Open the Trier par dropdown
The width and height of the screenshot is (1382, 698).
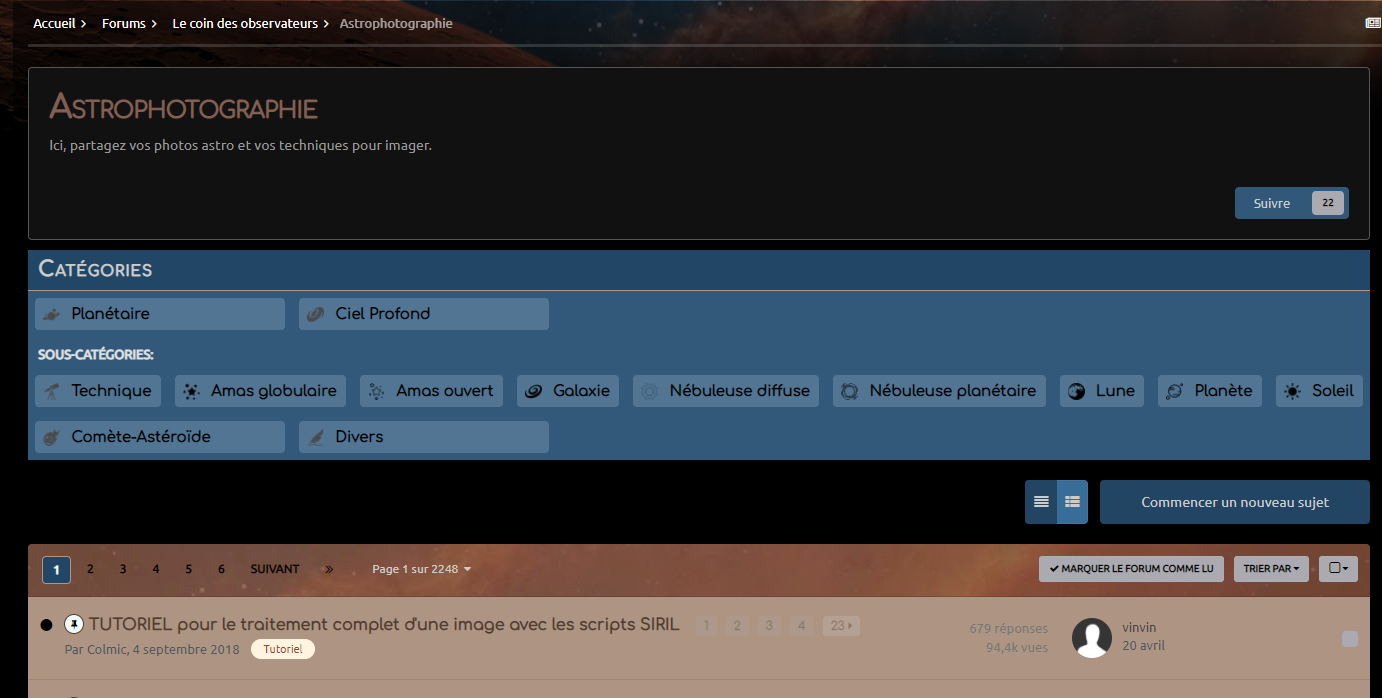point(1271,569)
